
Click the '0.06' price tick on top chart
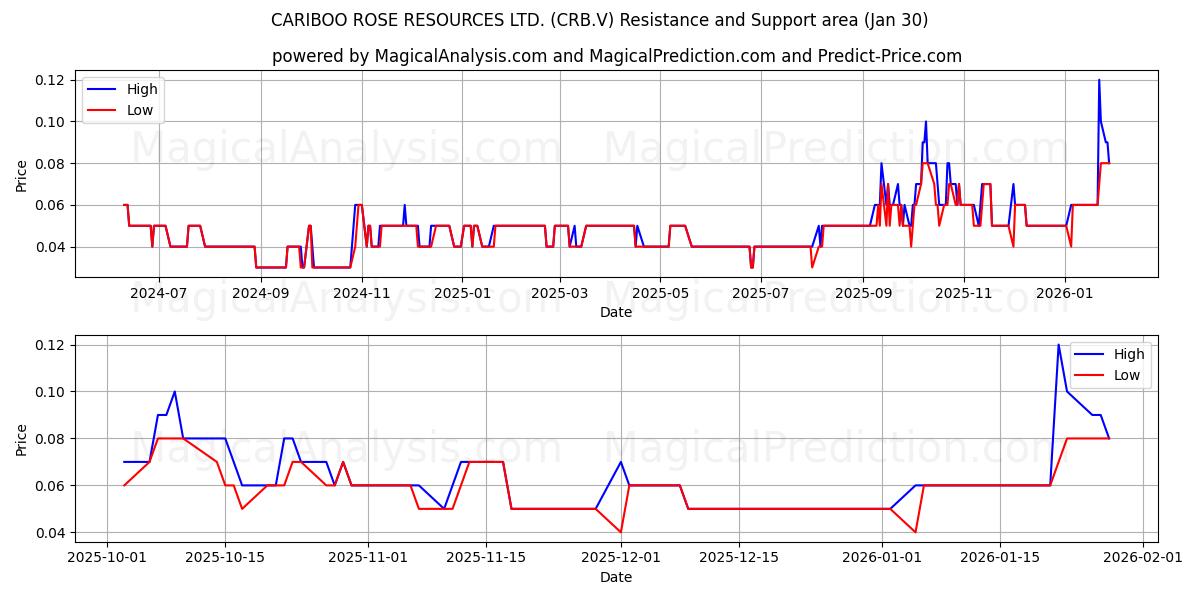coord(51,205)
